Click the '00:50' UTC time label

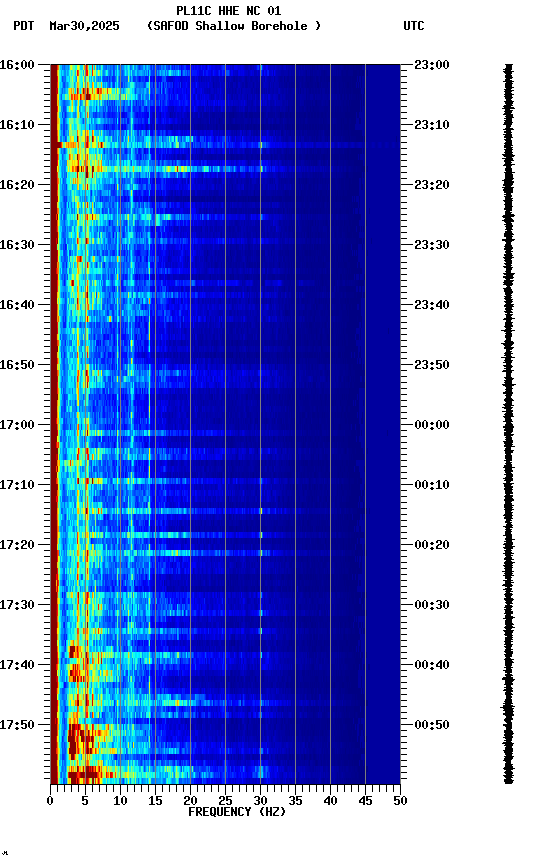(432, 725)
